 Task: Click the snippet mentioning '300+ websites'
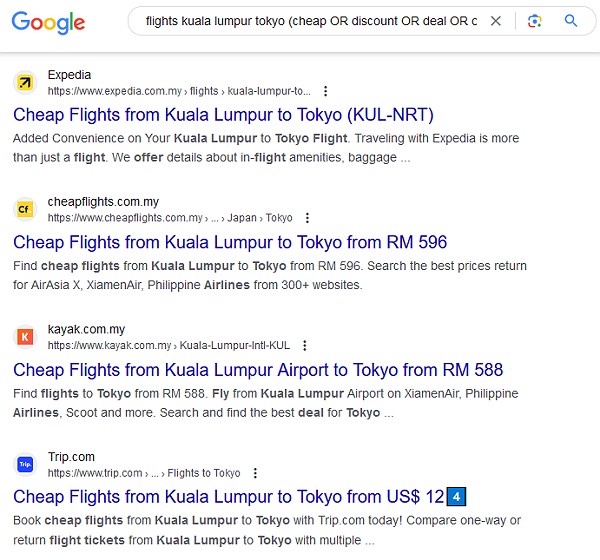coord(270,275)
